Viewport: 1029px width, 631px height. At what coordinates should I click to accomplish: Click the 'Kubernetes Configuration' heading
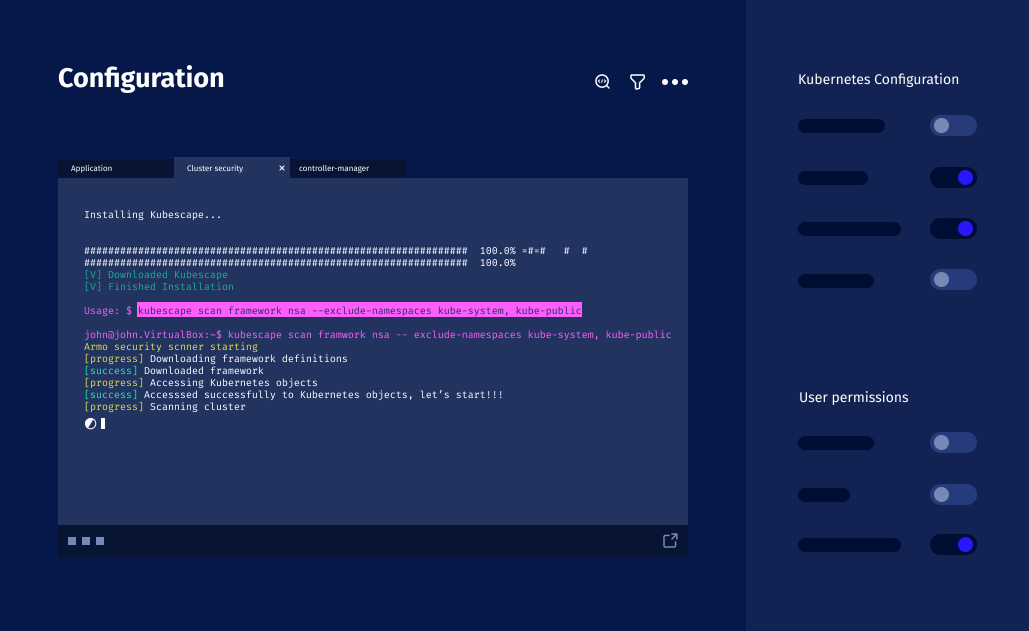(x=878, y=79)
